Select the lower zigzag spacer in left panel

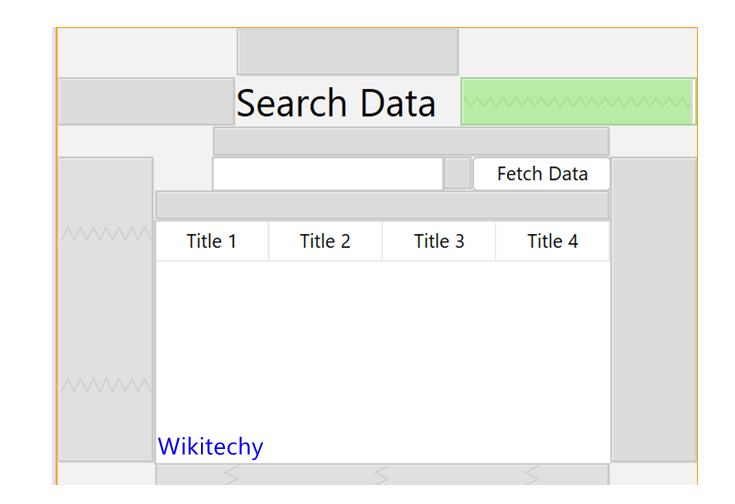106,385
